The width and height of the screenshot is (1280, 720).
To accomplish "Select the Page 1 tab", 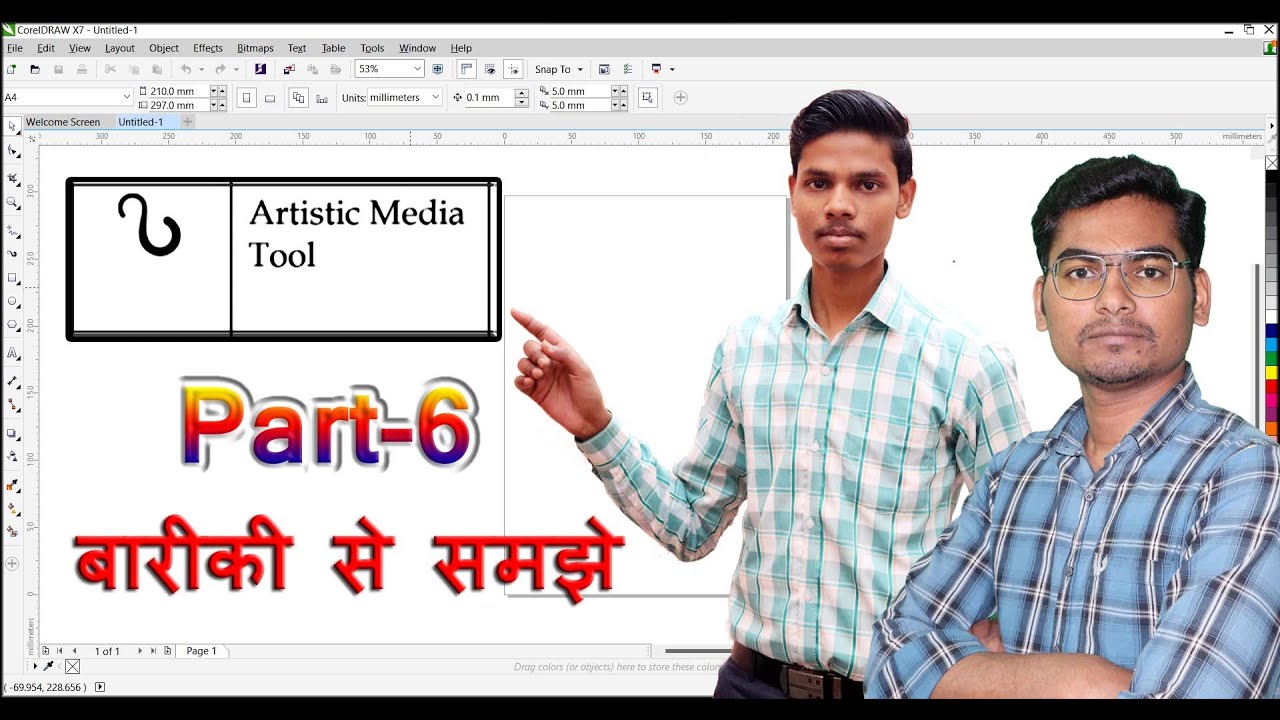I will point(201,651).
